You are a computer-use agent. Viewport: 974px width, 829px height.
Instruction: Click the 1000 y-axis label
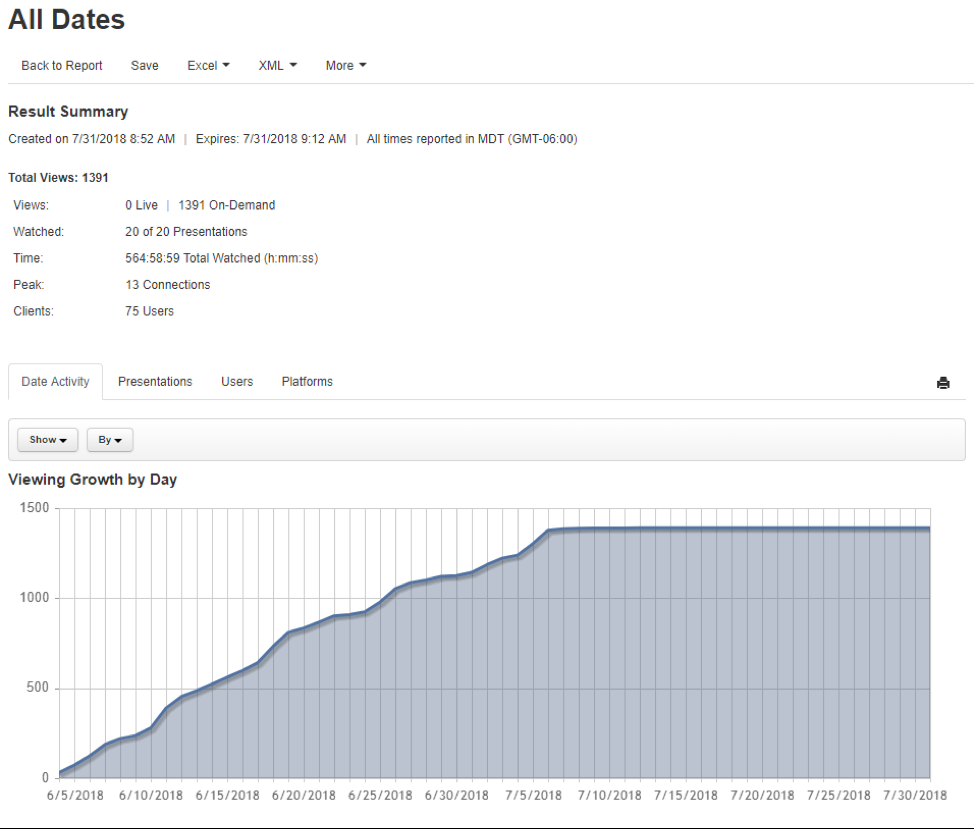coord(34,598)
